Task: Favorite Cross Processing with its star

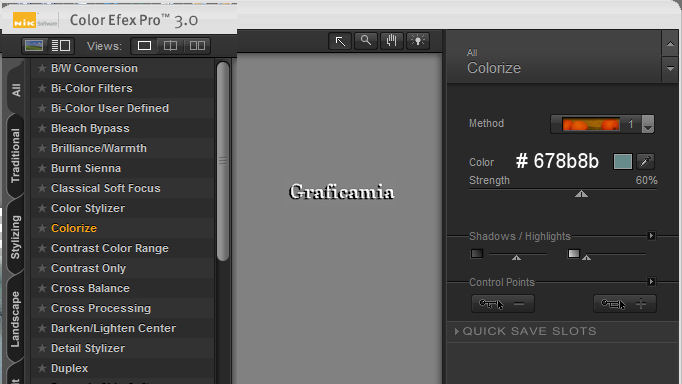Action: (42, 308)
